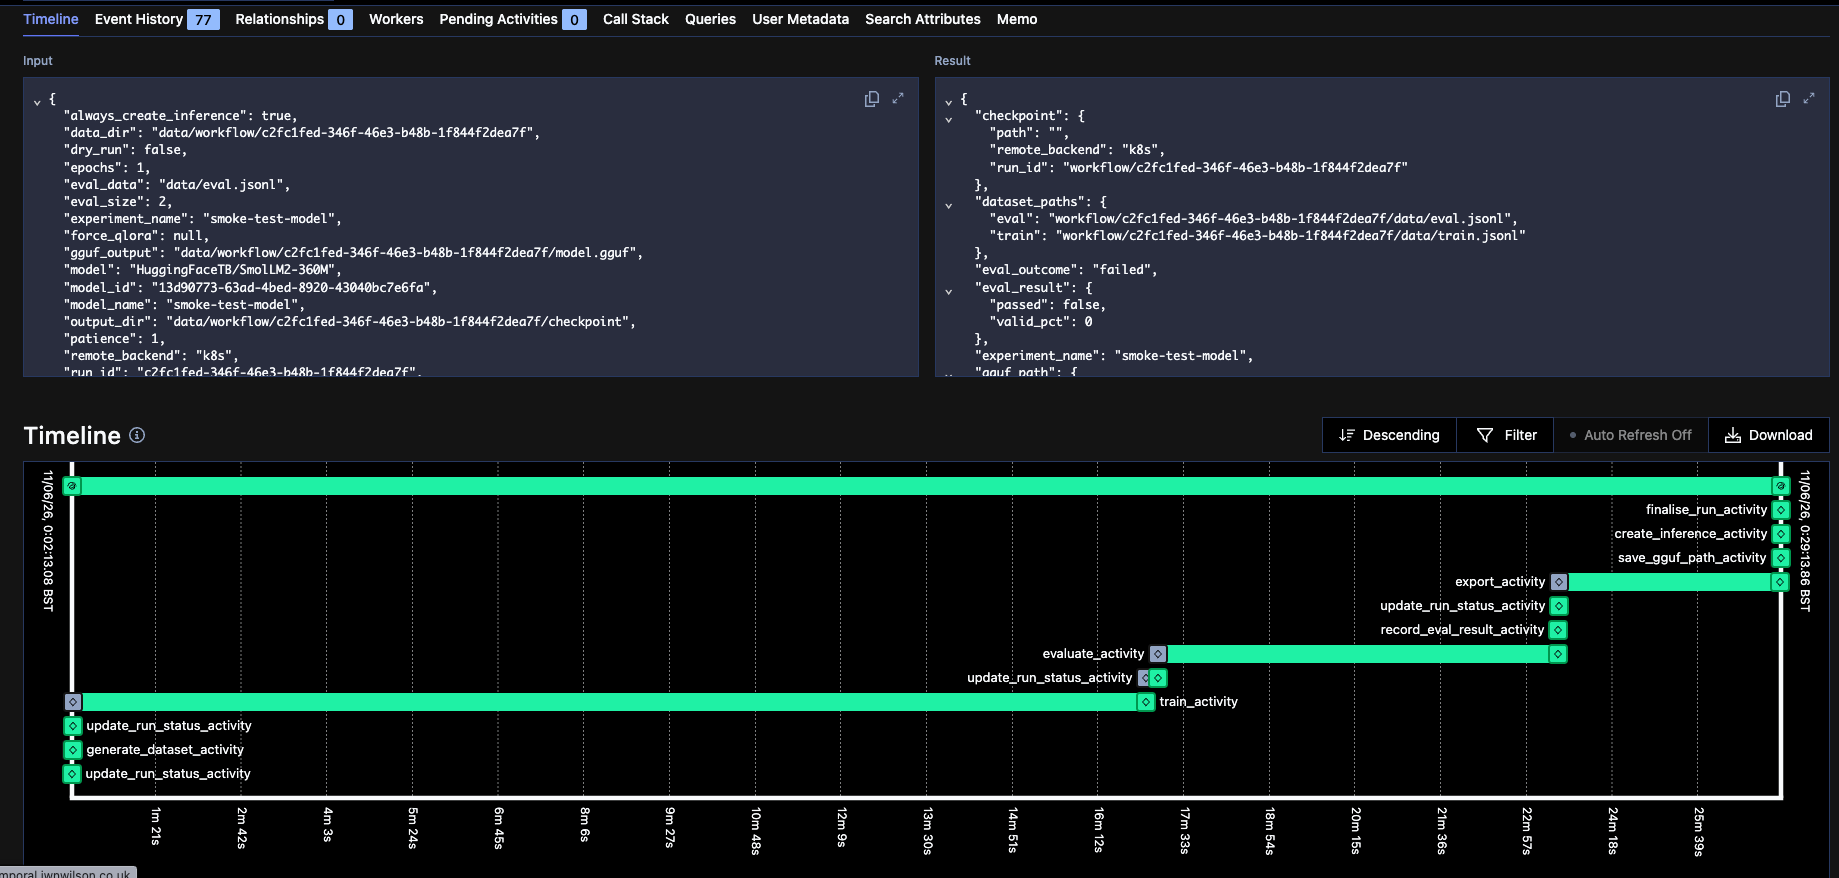Open the Pending Activities tab
The image size is (1839, 878).
pyautogui.click(x=513, y=19)
